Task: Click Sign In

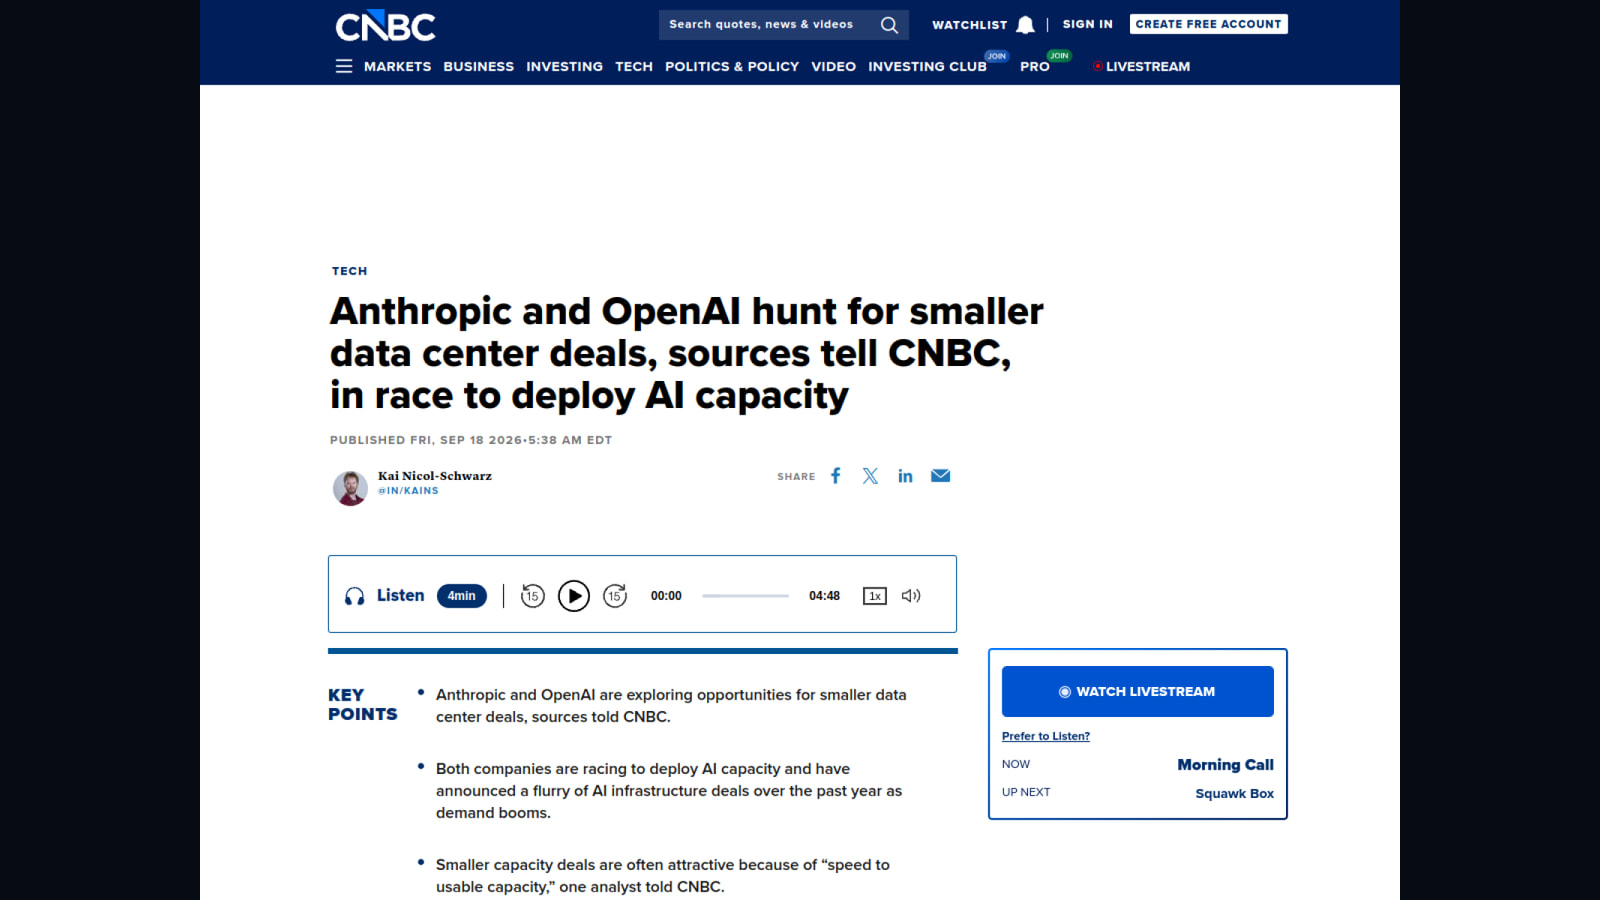Action: point(1088,24)
